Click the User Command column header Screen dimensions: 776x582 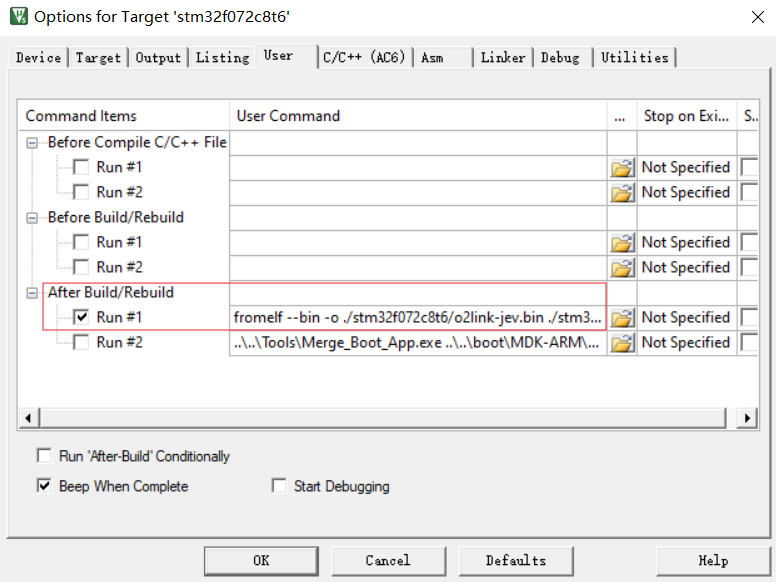point(419,116)
